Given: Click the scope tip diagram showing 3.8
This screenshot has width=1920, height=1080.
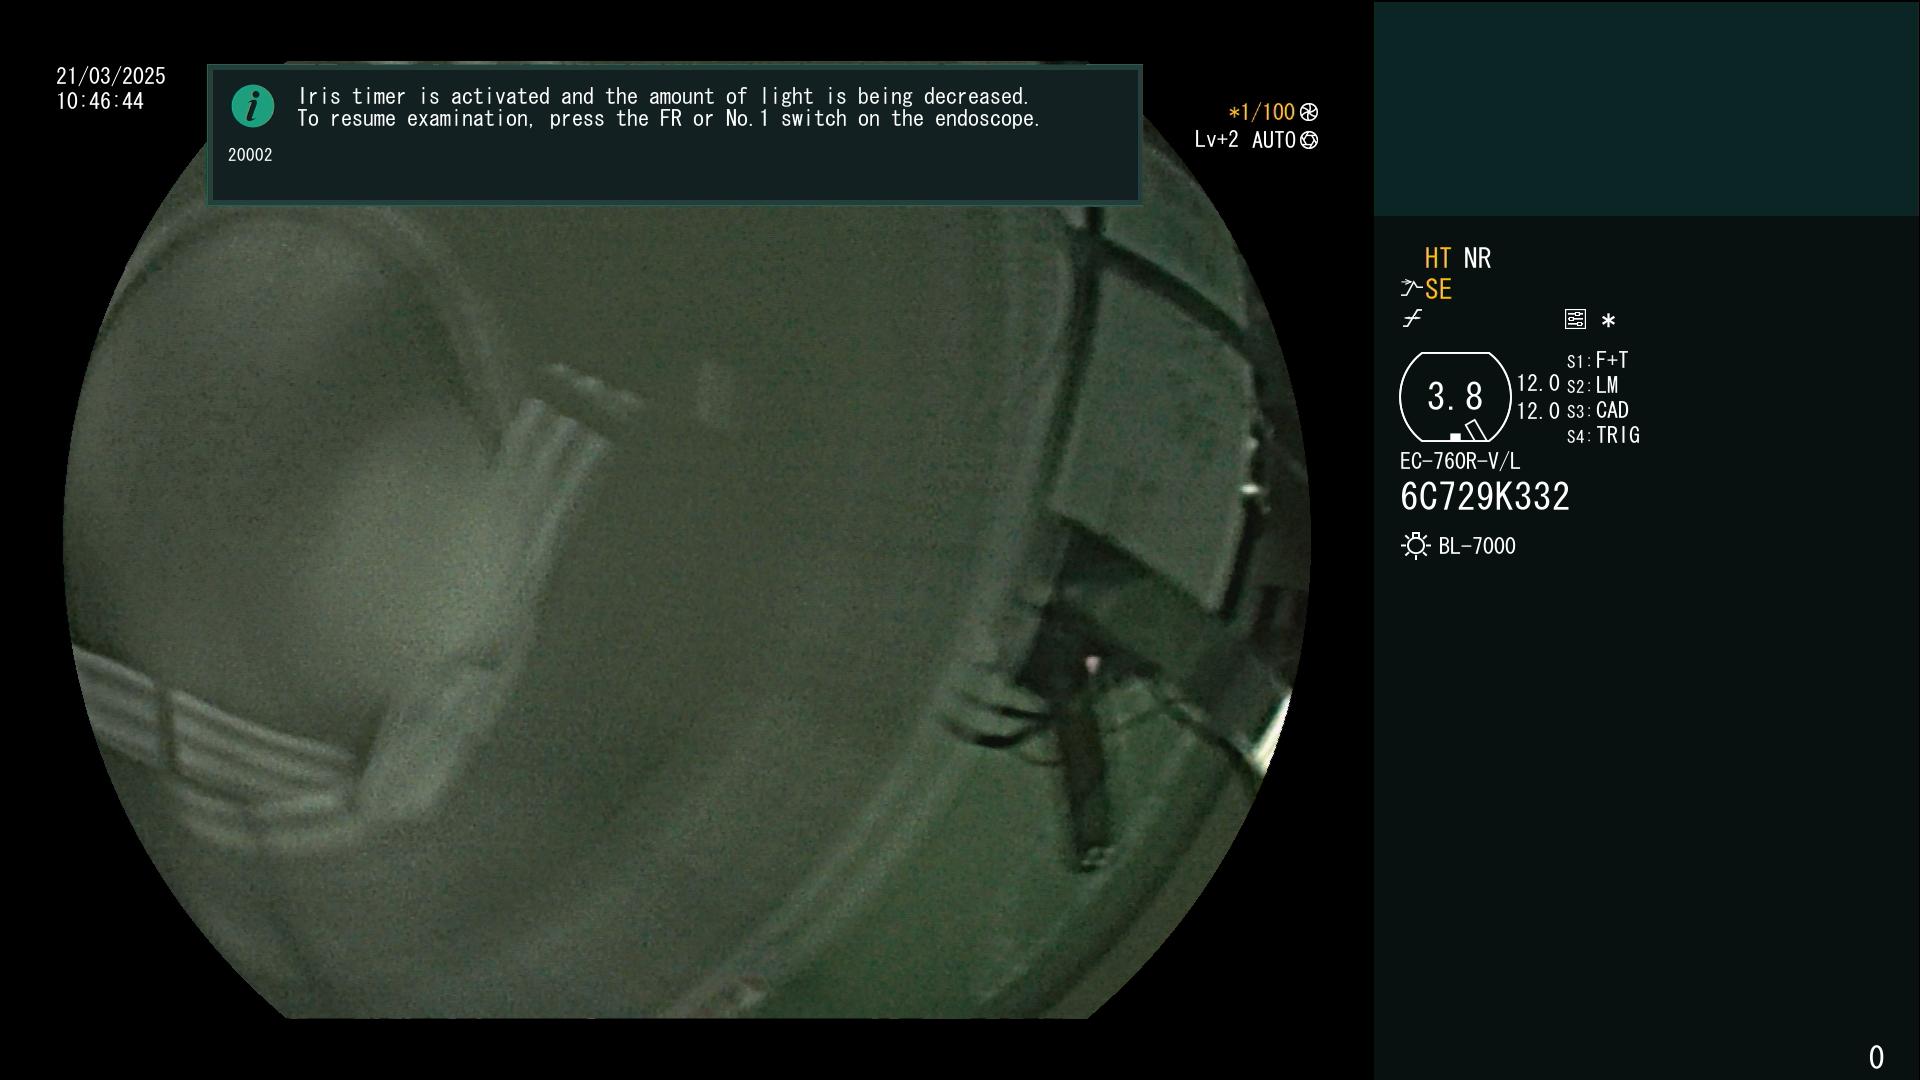Looking at the screenshot, I should [1455, 397].
